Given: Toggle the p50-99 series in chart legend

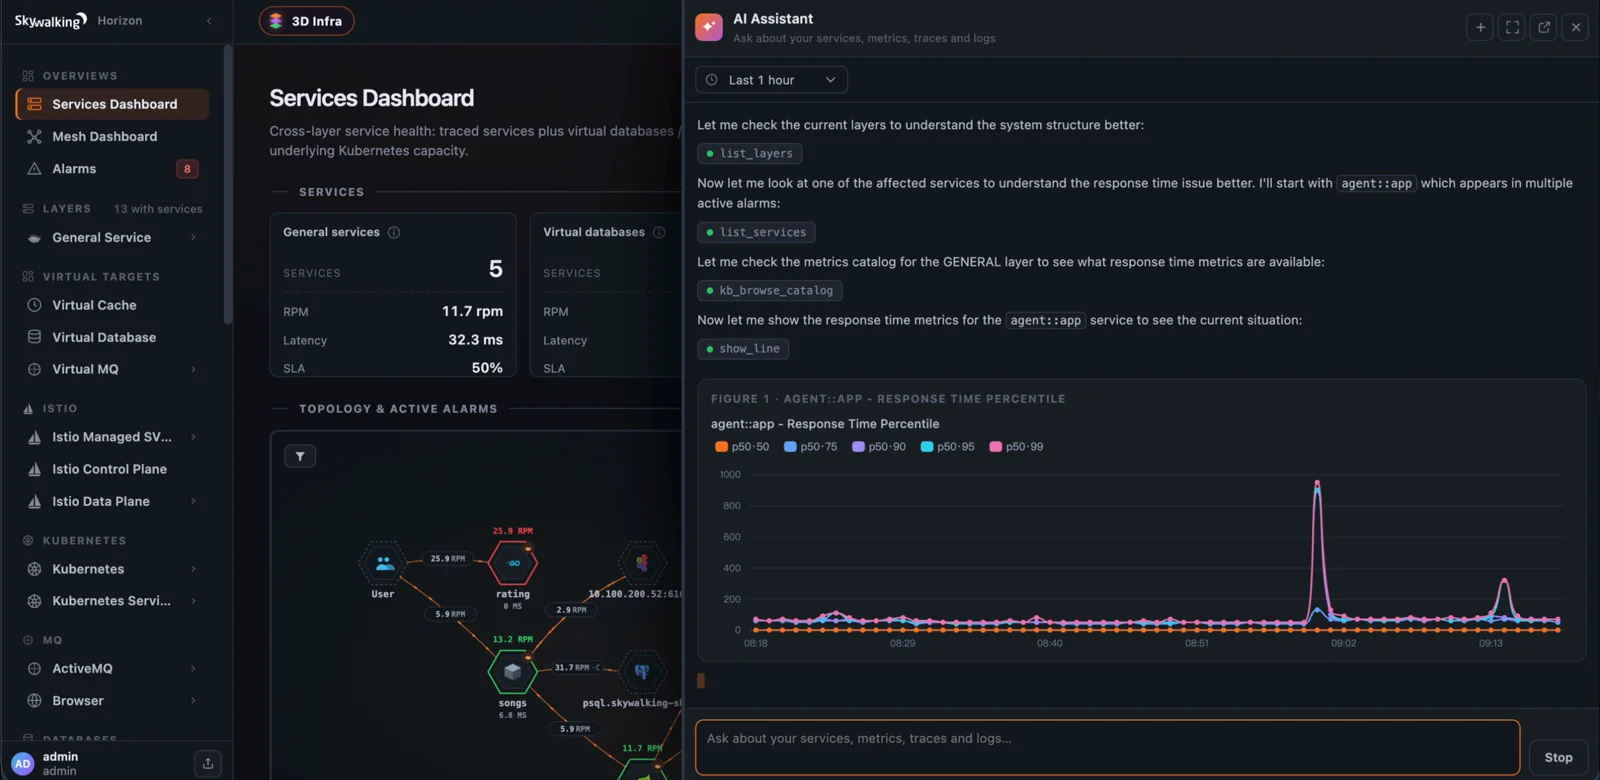Looking at the screenshot, I should pos(1016,447).
